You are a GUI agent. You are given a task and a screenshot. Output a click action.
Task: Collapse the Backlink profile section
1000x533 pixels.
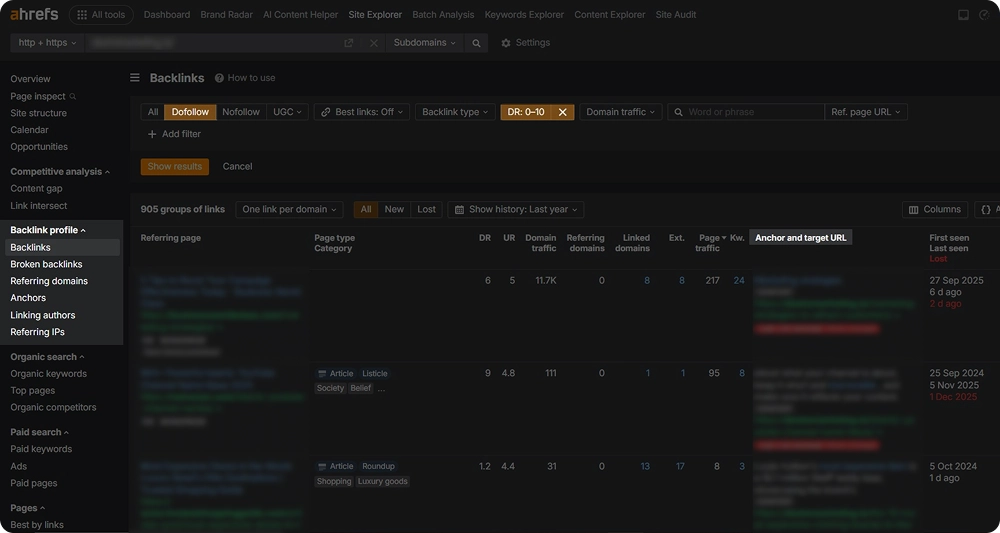[x=48, y=230]
